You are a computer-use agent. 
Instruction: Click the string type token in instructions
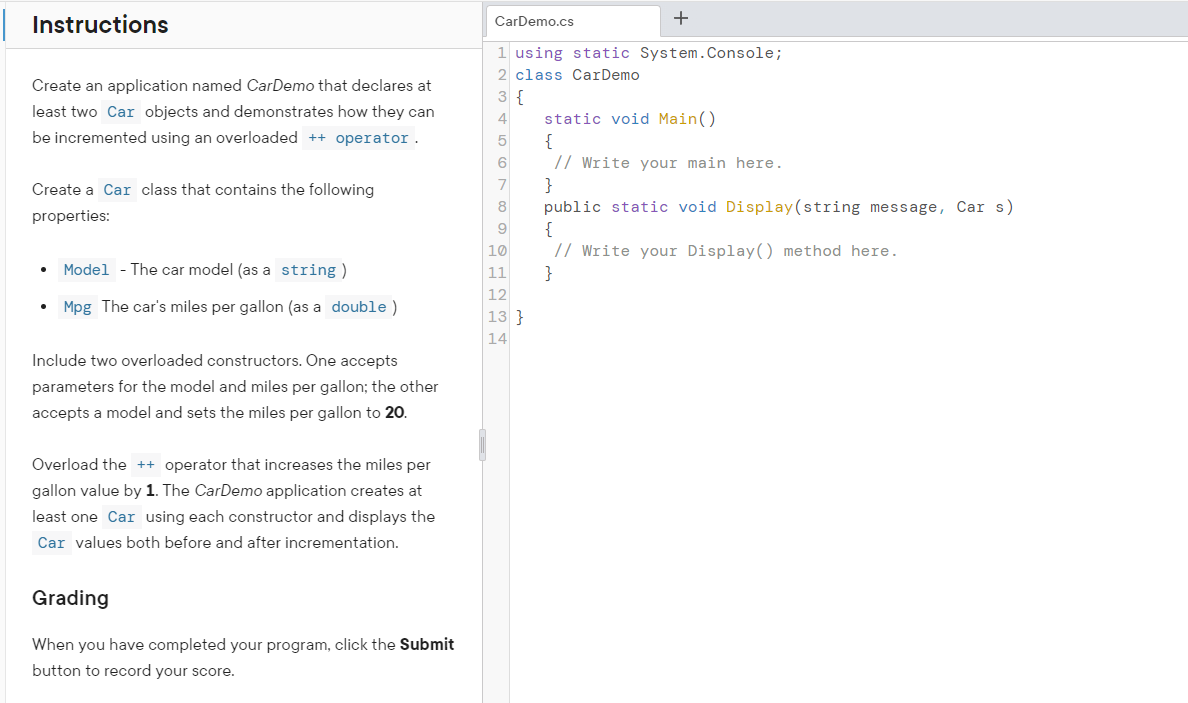point(309,269)
